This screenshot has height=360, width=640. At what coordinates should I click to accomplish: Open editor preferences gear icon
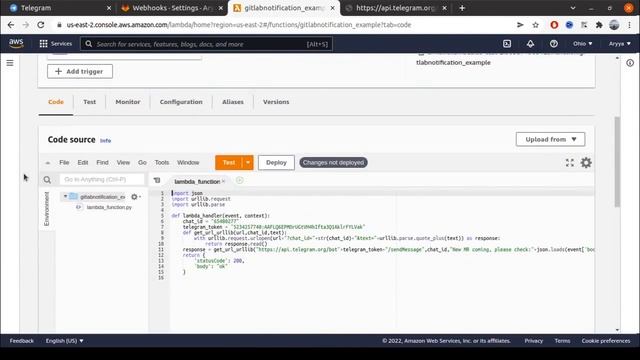[x=586, y=163]
